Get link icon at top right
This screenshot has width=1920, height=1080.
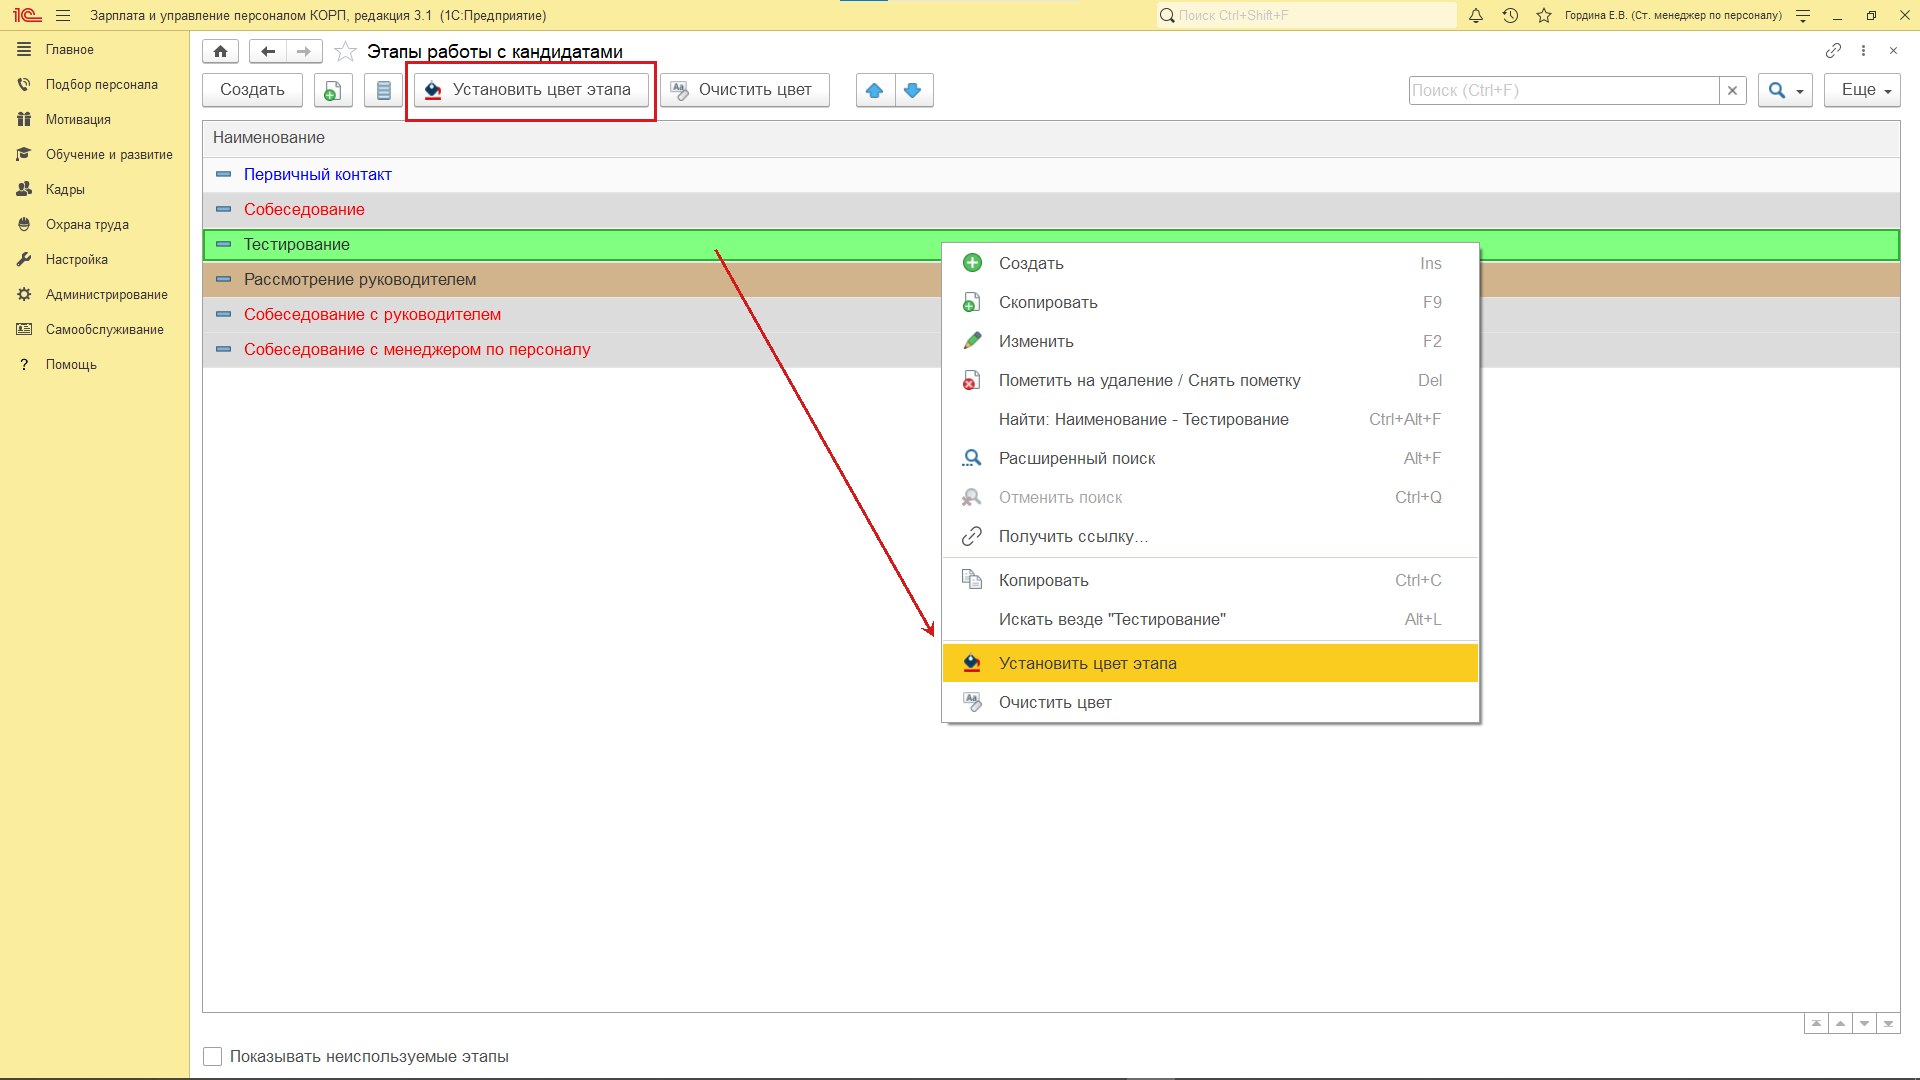[x=1833, y=50]
